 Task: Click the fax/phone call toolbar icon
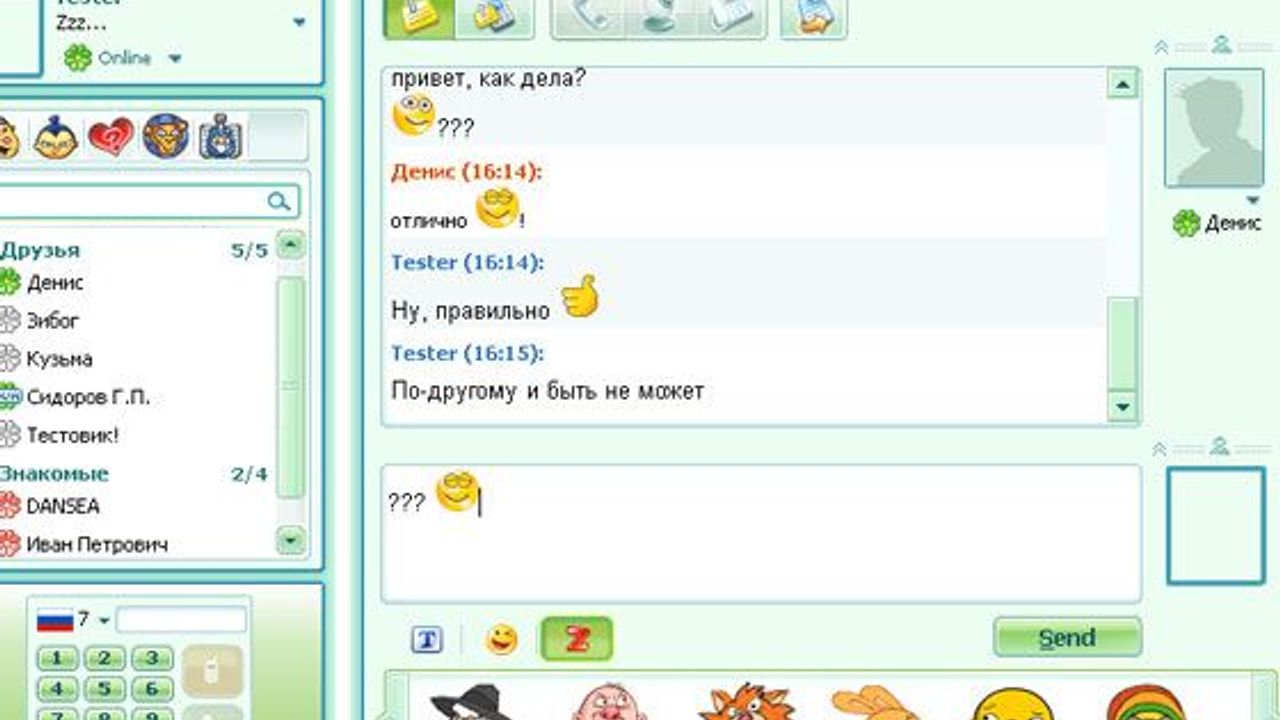(x=731, y=17)
